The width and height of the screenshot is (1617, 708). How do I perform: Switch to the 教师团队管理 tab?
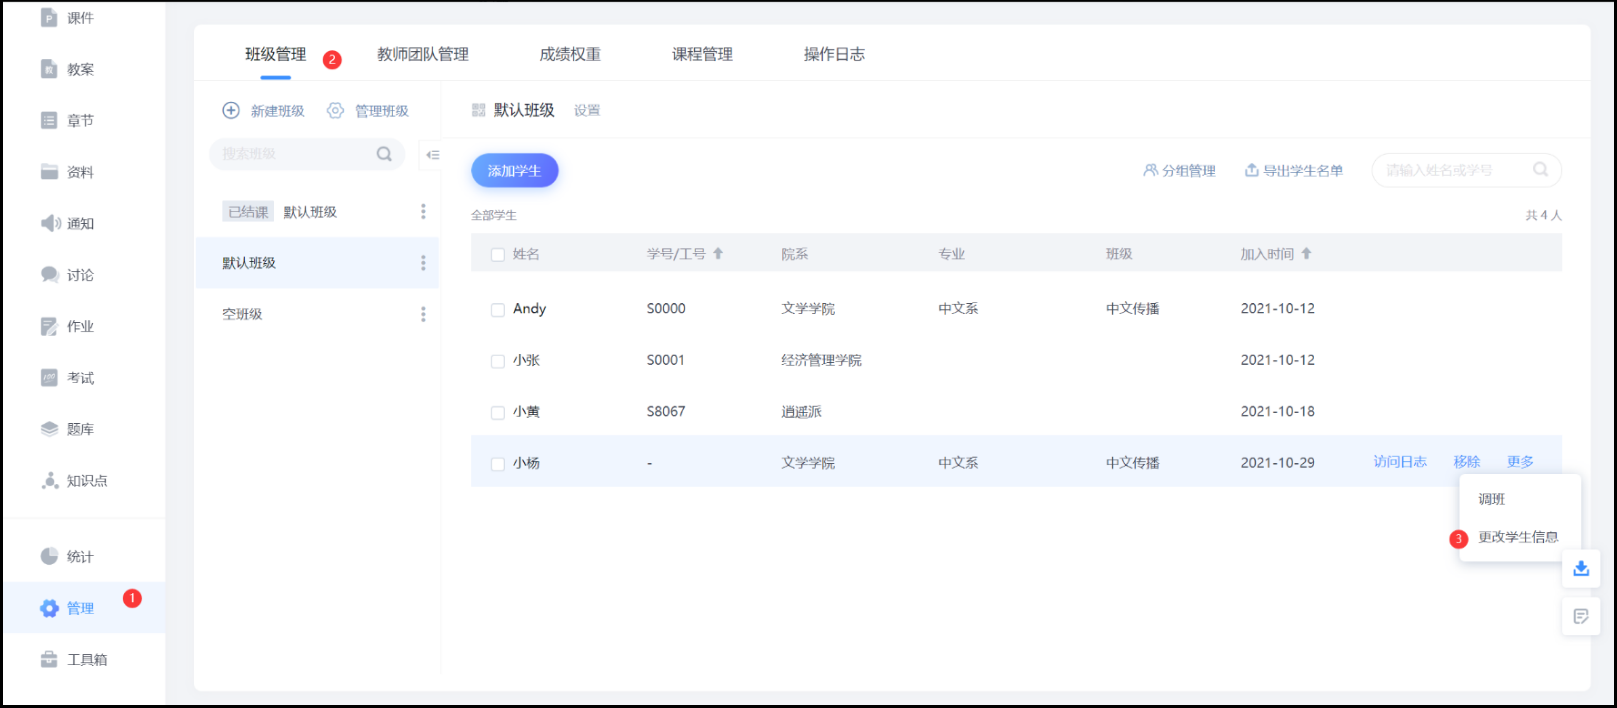[422, 55]
